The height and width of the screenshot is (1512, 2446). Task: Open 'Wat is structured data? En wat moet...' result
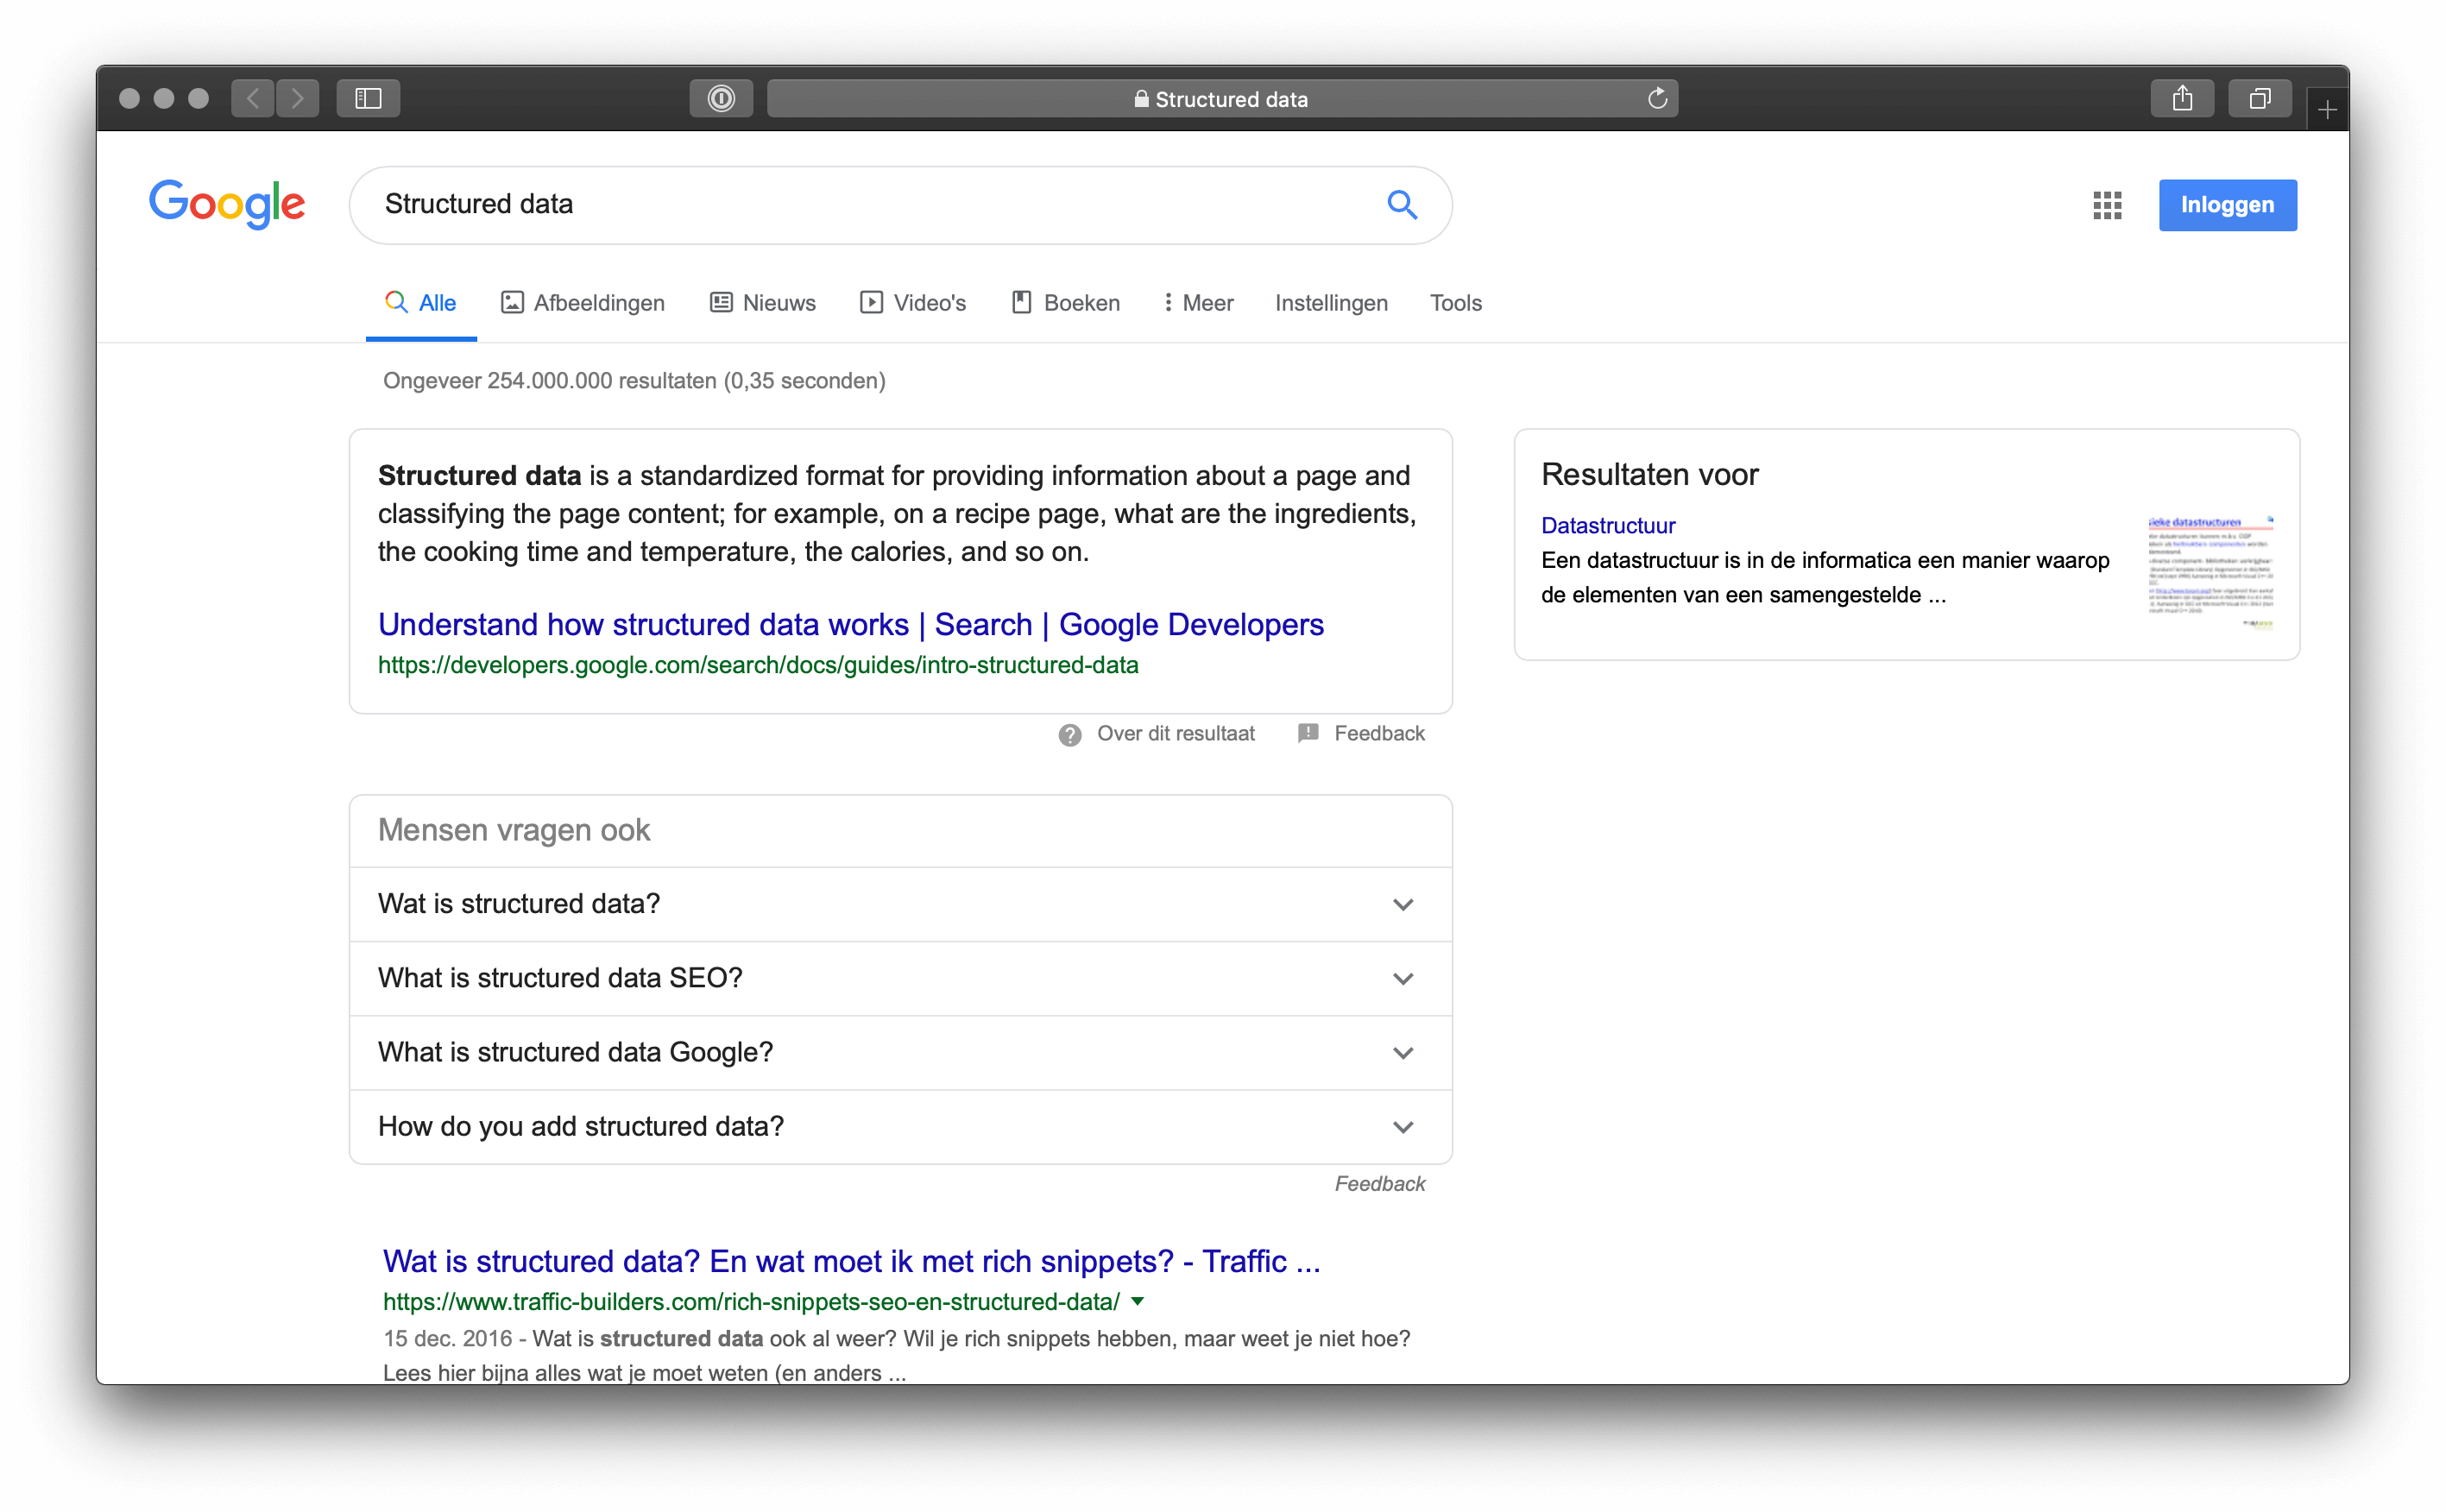851,1262
